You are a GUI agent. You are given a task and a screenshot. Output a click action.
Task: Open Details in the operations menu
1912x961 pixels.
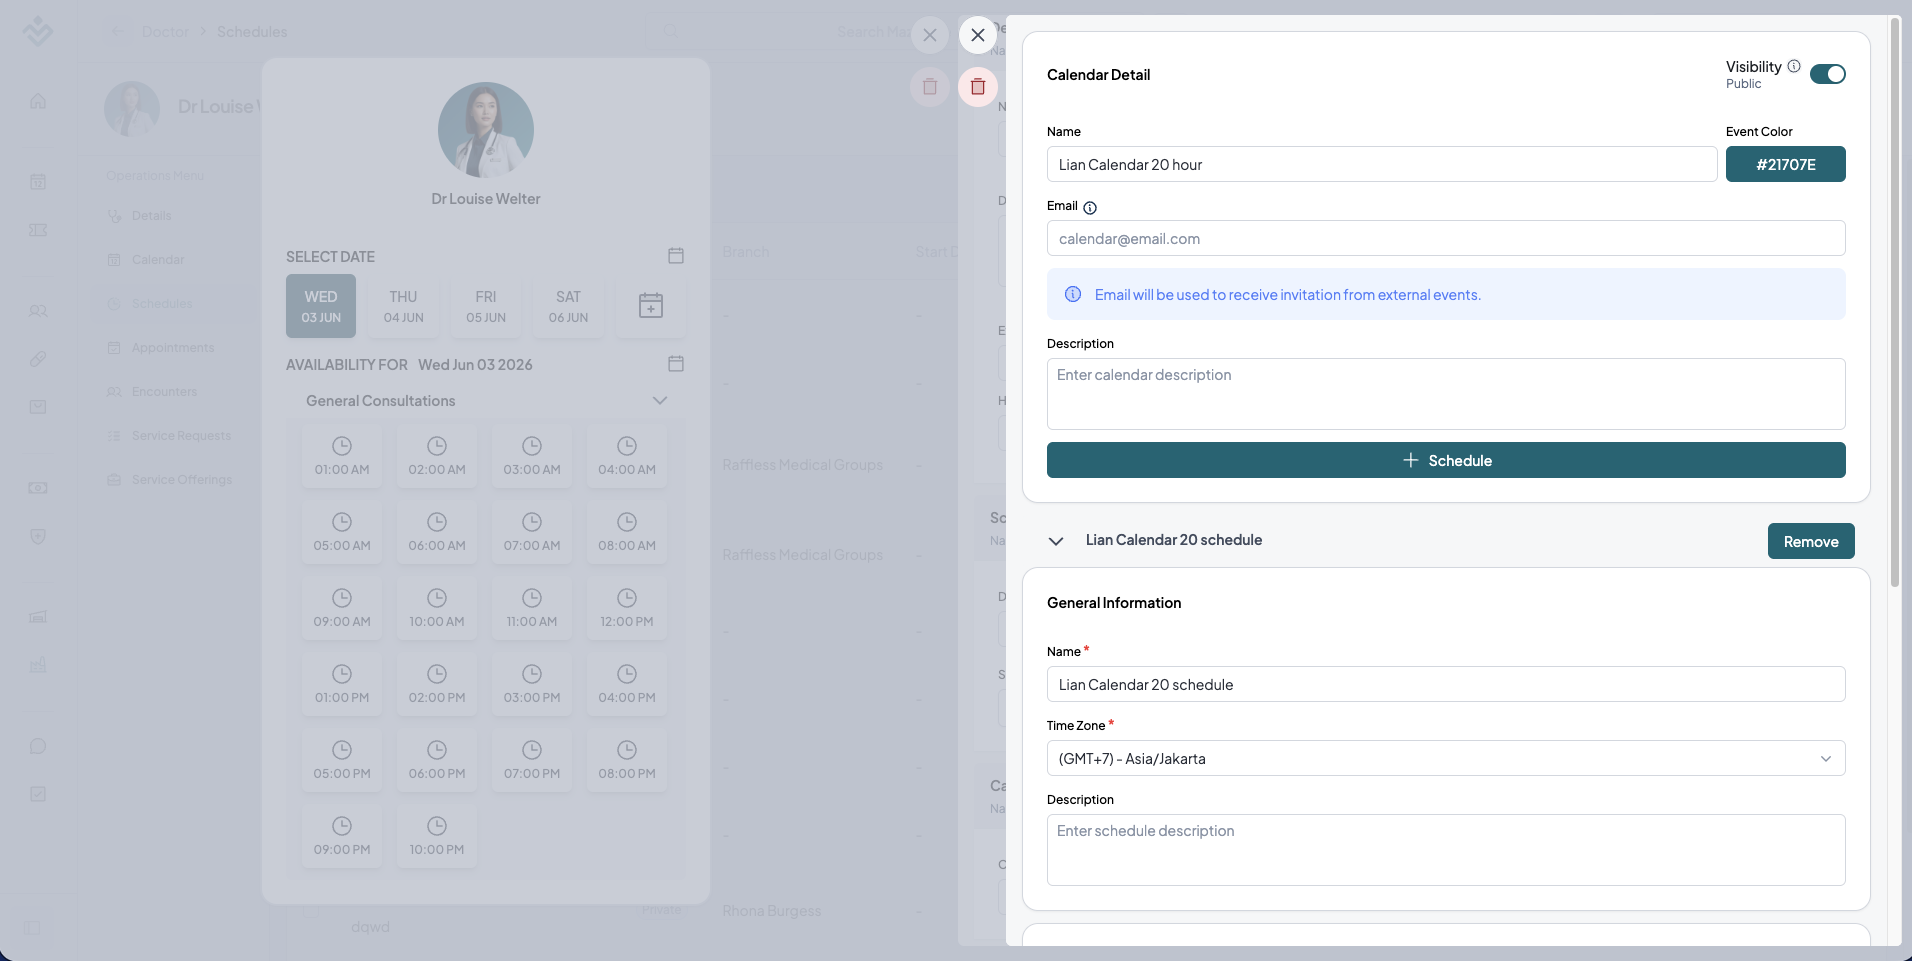[151, 216]
